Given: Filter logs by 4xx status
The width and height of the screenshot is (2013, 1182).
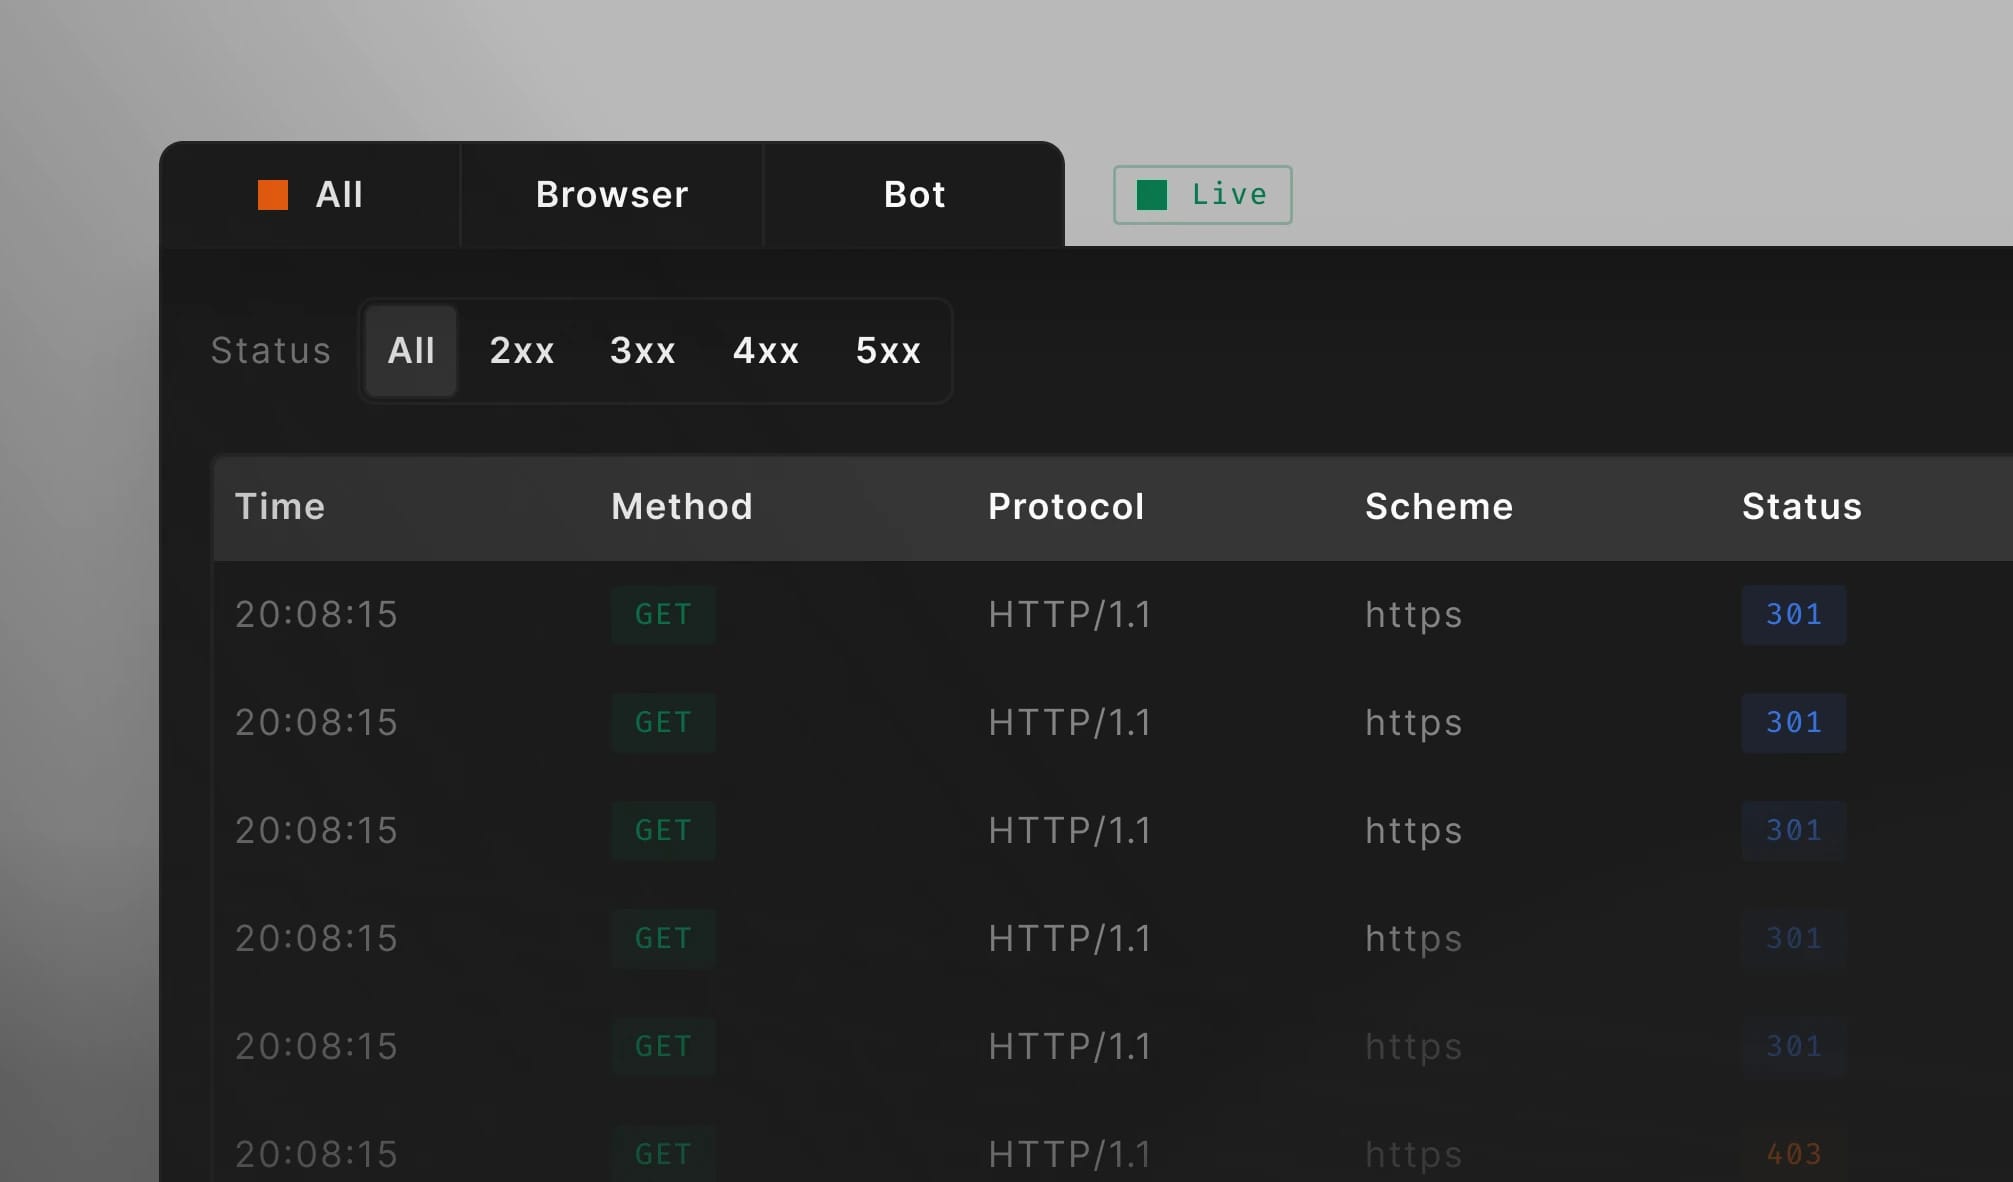Looking at the screenshot, I should click(x=766, y=351).
